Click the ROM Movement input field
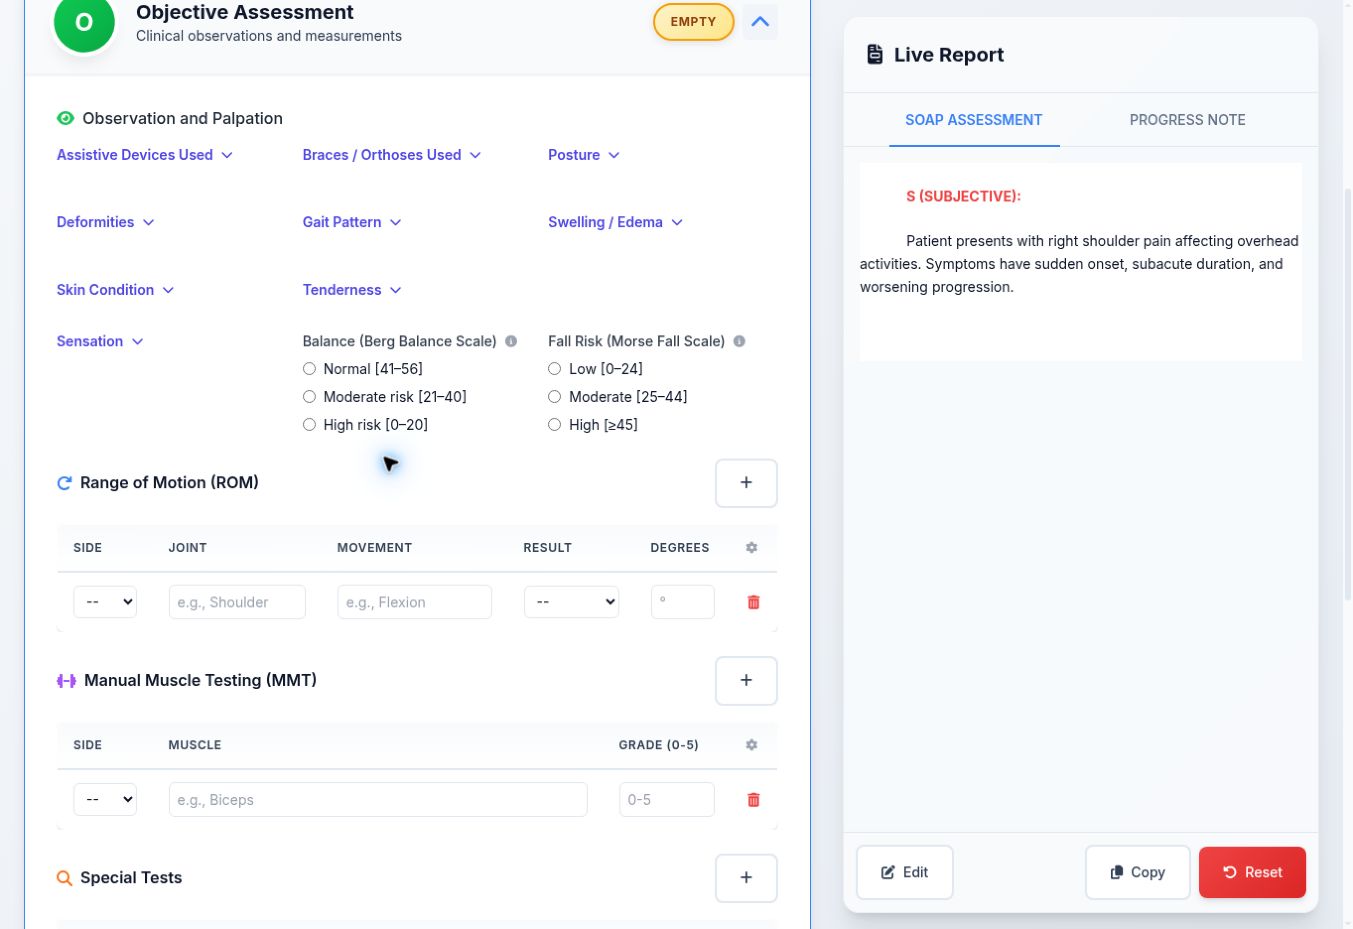 (414, 602)
